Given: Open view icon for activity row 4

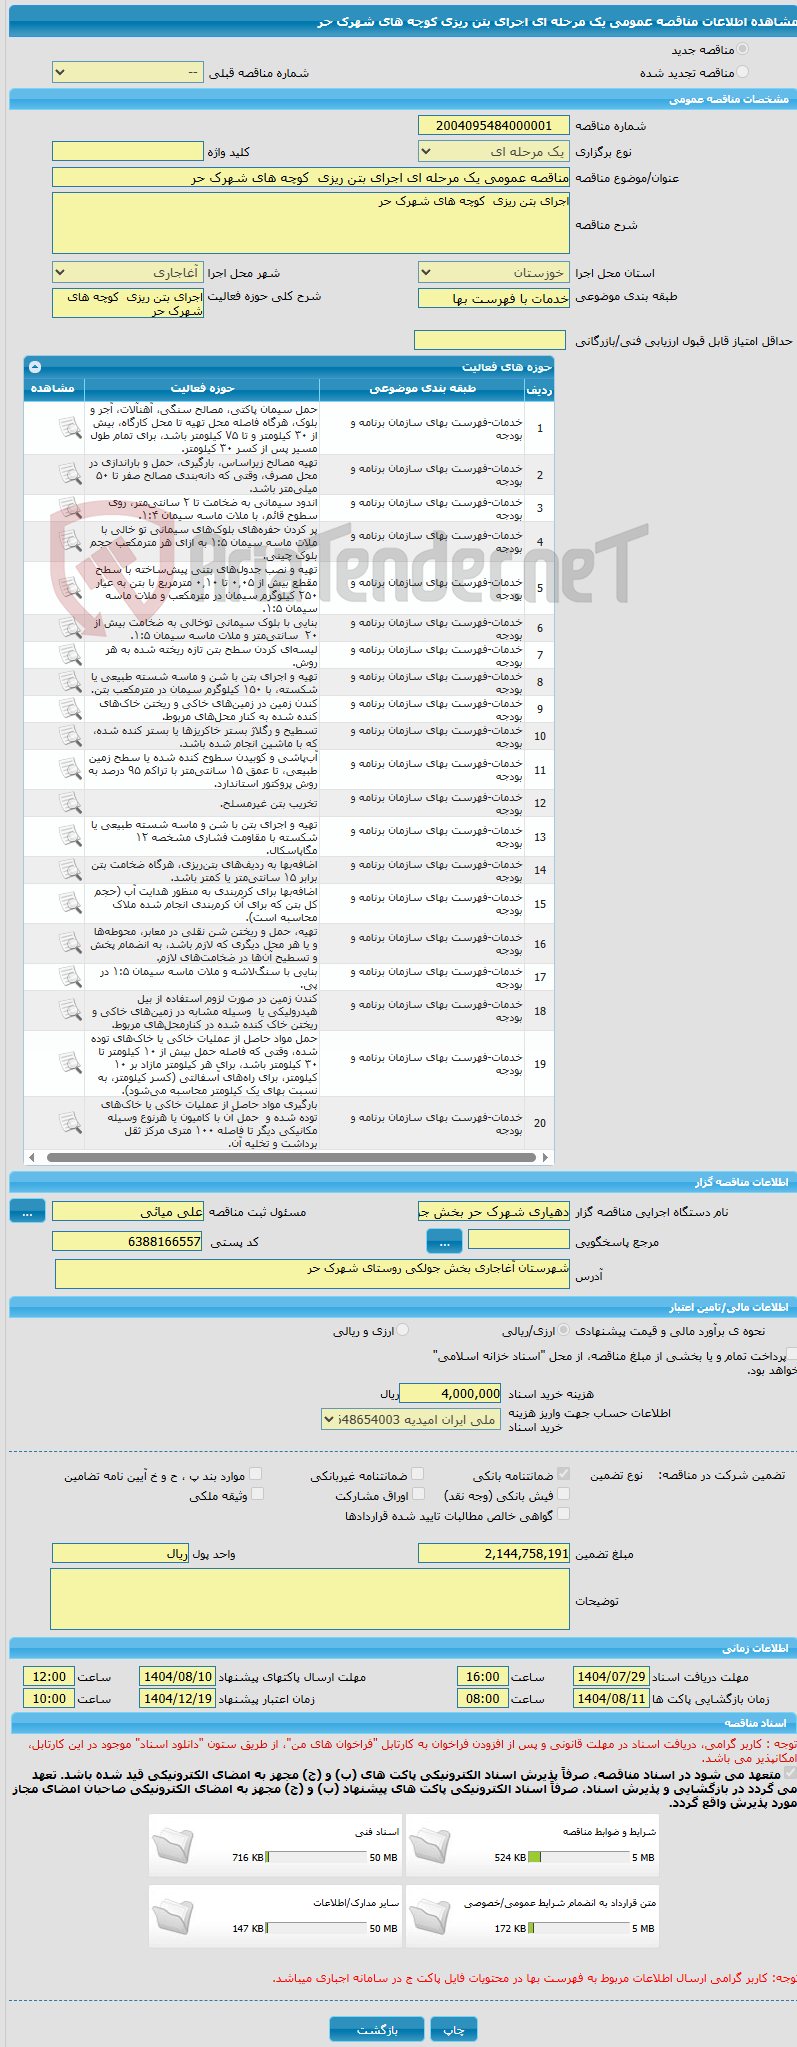Looking at the screenshot, I should tap(69, 541).
